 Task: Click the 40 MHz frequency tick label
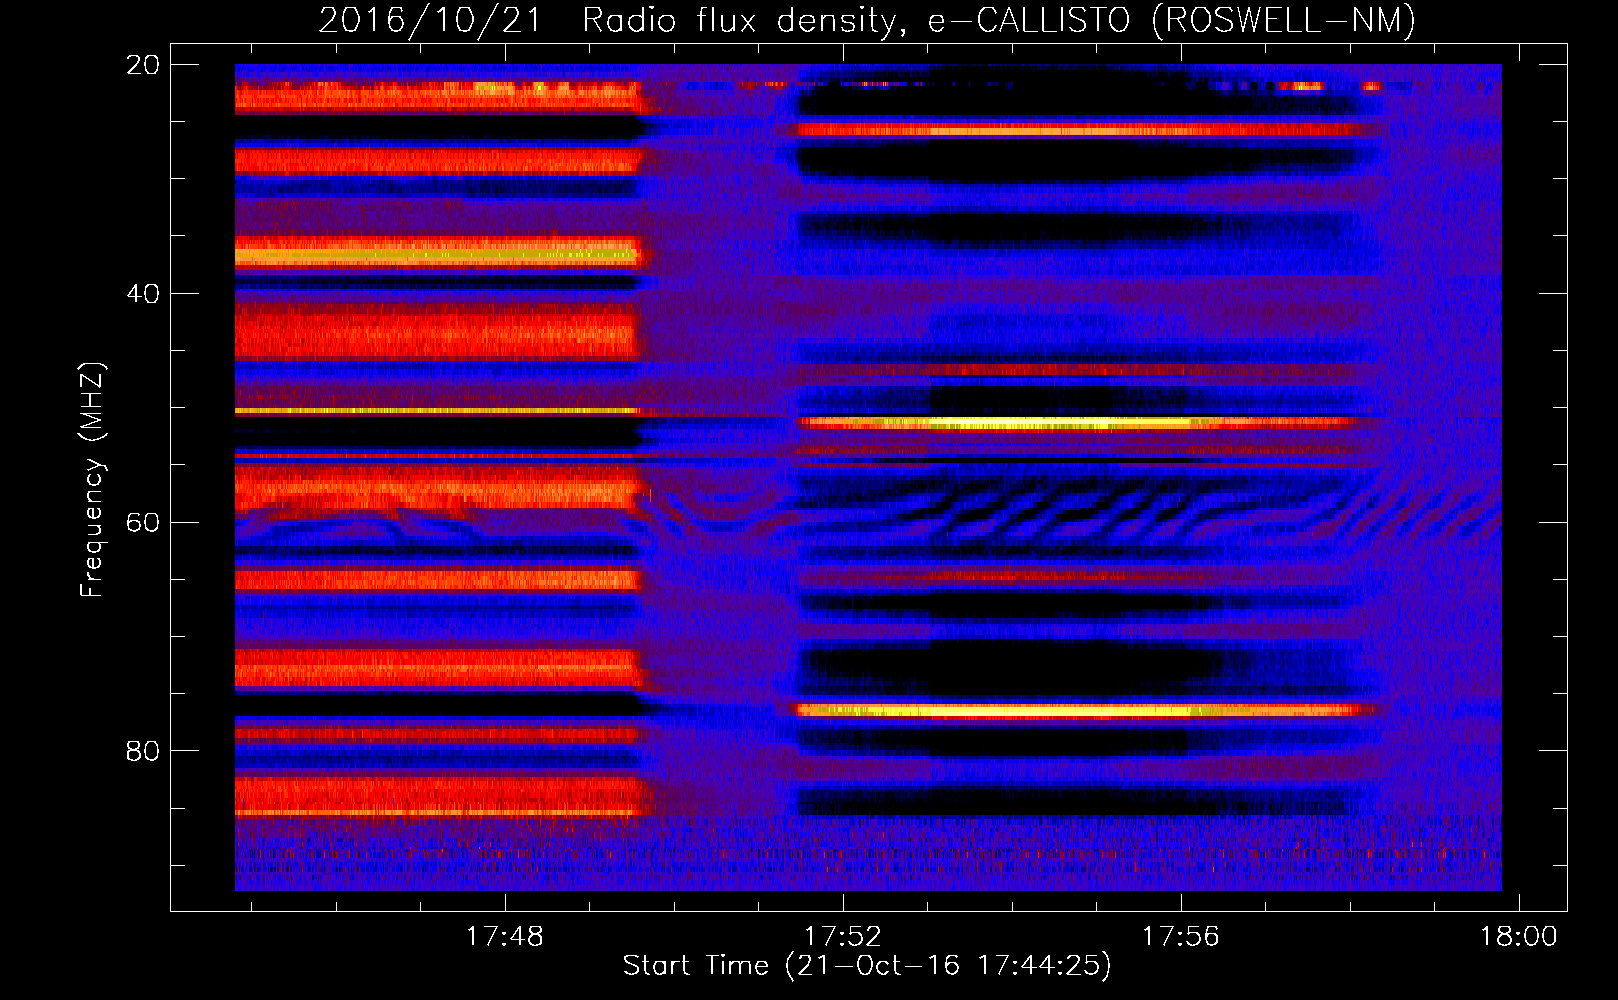(142, 294)
